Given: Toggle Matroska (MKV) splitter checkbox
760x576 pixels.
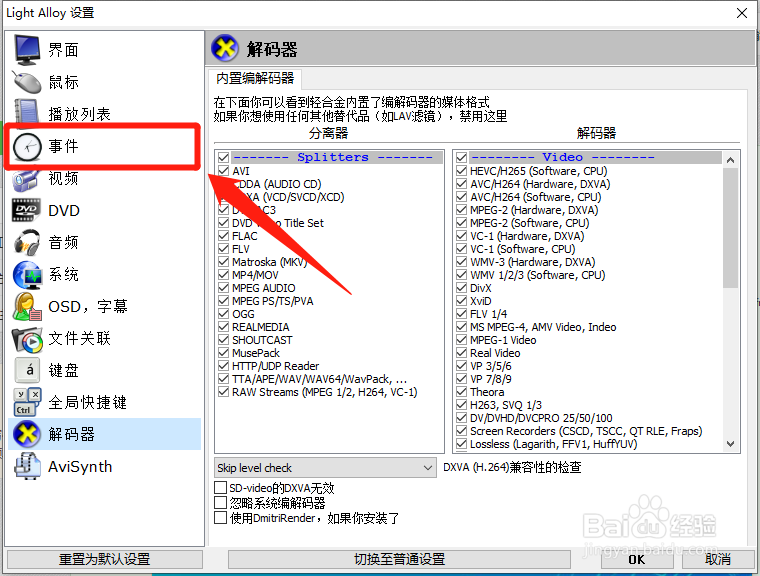Looking at the screenshot, I should click(x=223, y=262).
